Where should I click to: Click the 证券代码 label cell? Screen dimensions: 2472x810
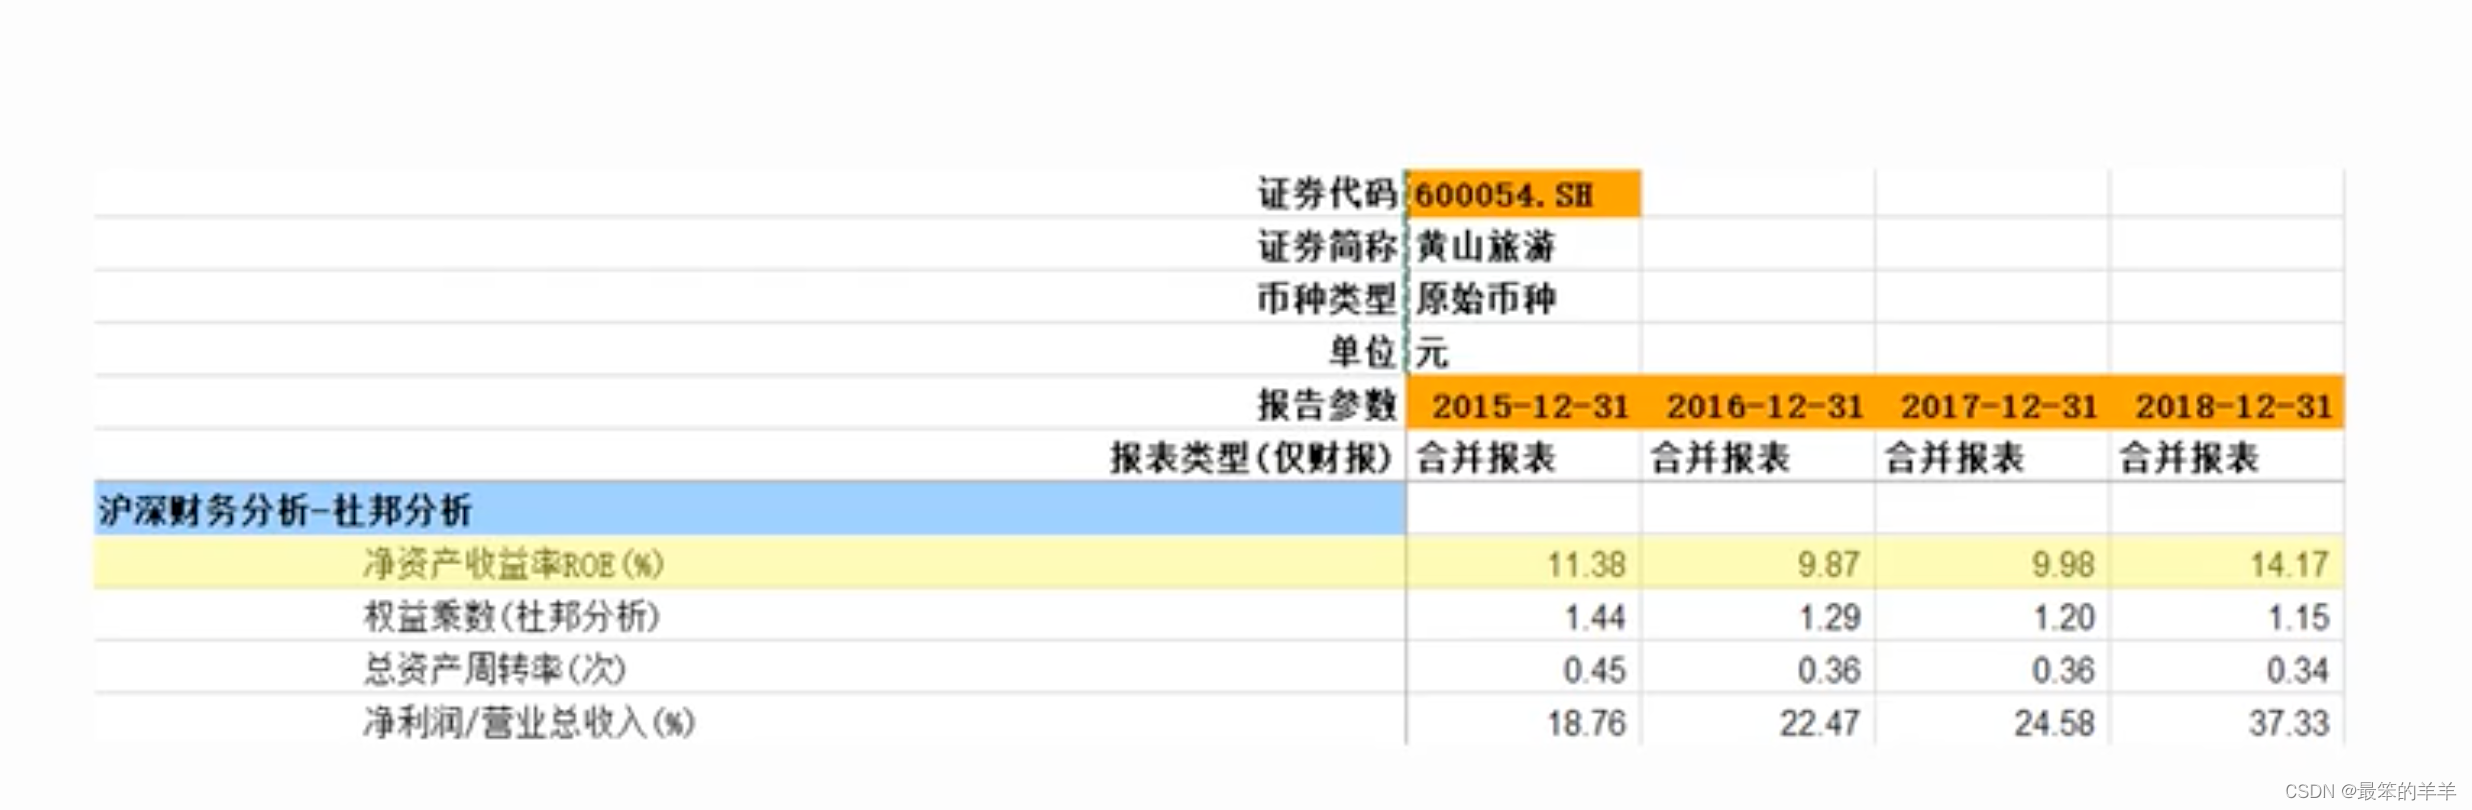(x=1326, y=194)
